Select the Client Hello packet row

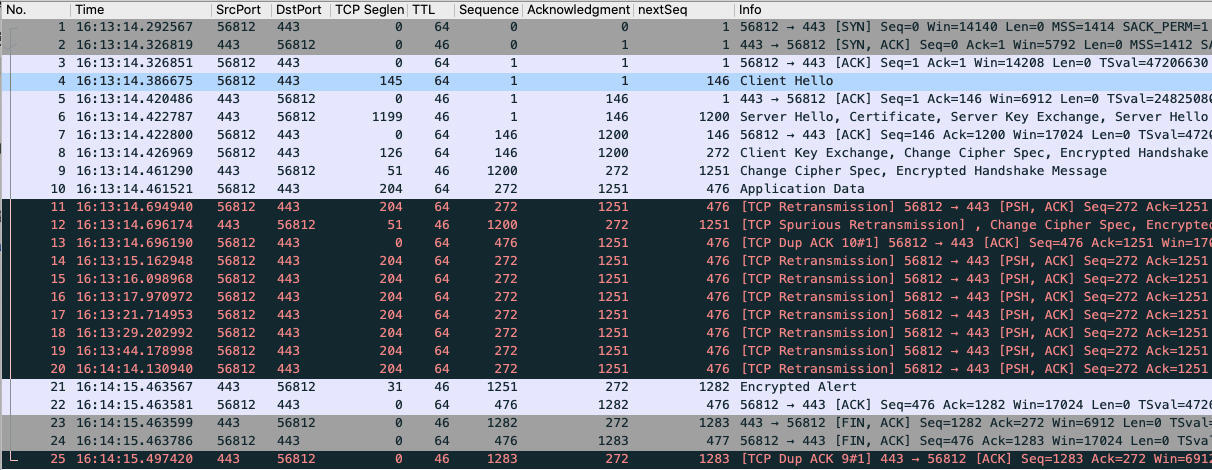tap(600, 81)
